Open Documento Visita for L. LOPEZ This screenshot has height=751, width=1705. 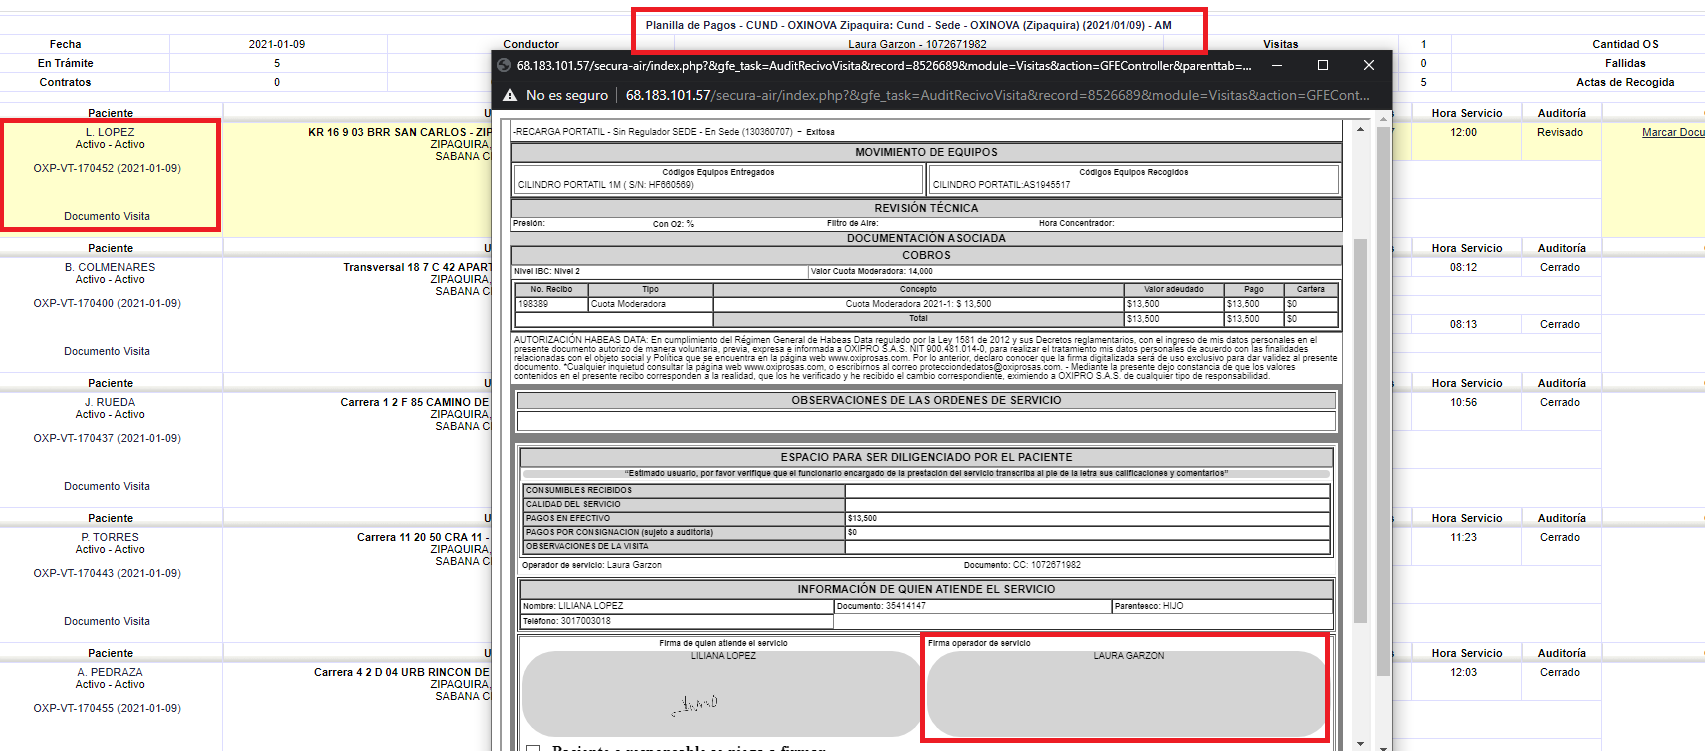[x=107, y=216]
